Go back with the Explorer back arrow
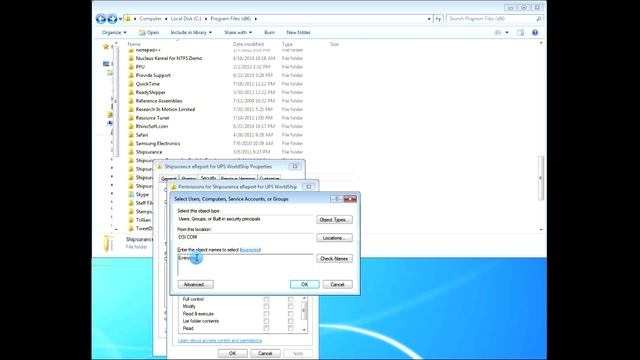 pos(101,18)
